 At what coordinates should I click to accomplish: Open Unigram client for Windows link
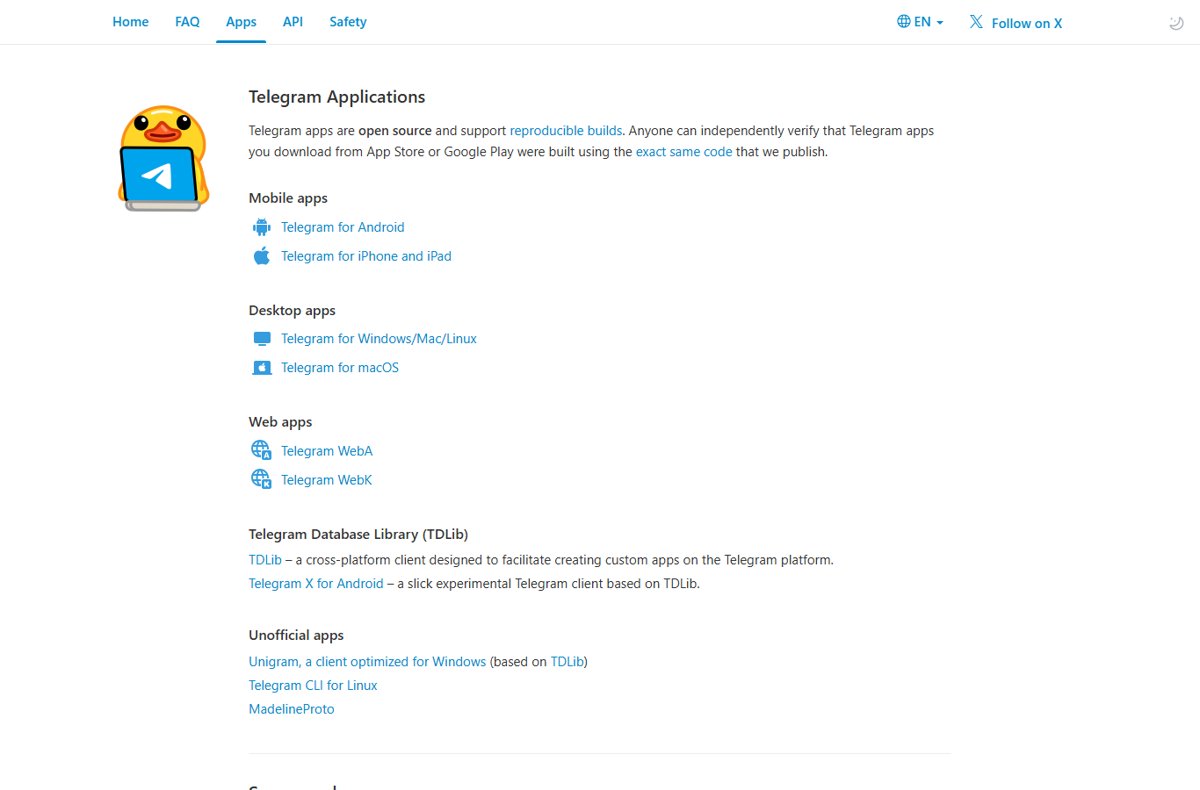367,662
